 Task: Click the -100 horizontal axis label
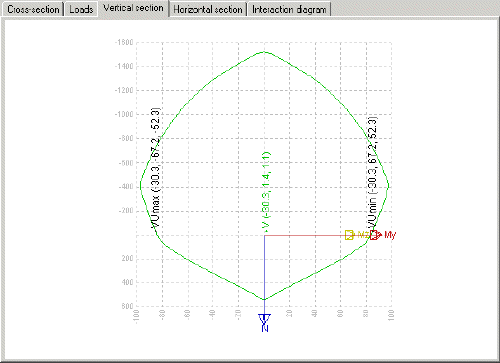(x=136, y=315)
